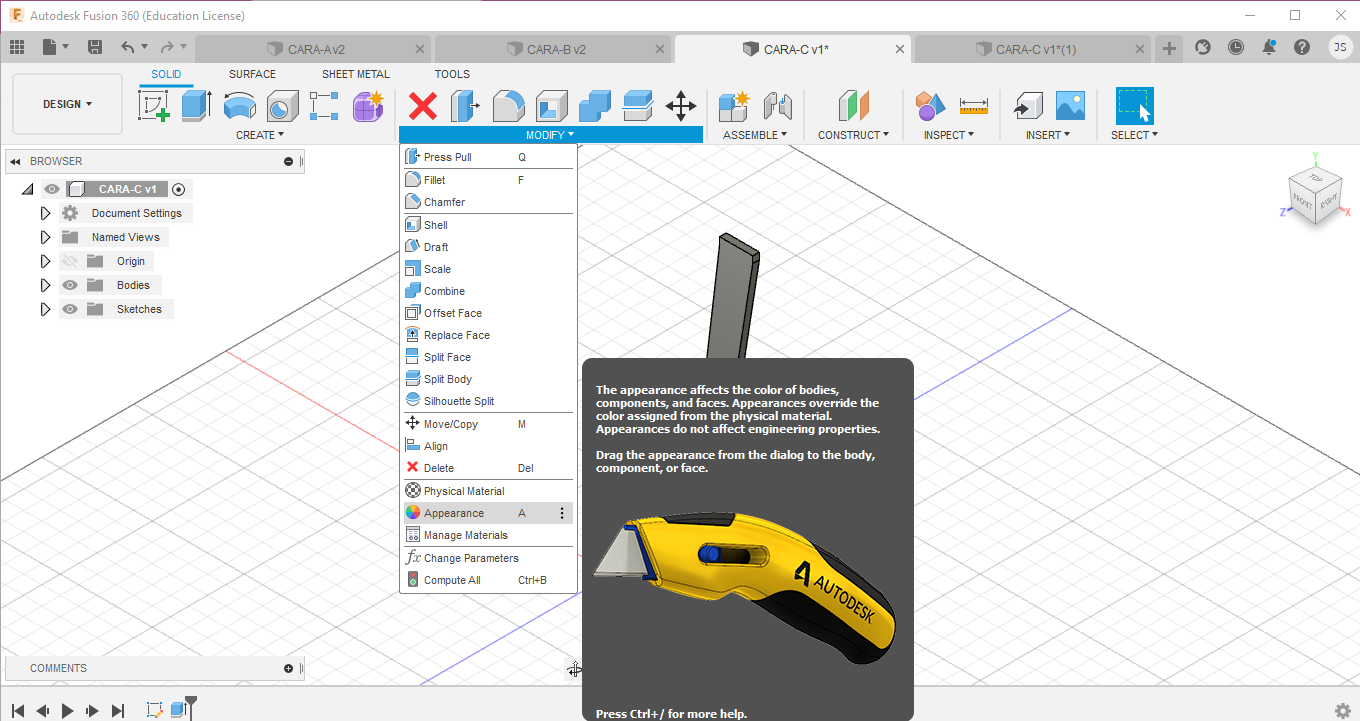The height and width of the screenshot is (721, 1360).
Task: Choose Physical Material in Modify menu
Action: pos(487,491)
